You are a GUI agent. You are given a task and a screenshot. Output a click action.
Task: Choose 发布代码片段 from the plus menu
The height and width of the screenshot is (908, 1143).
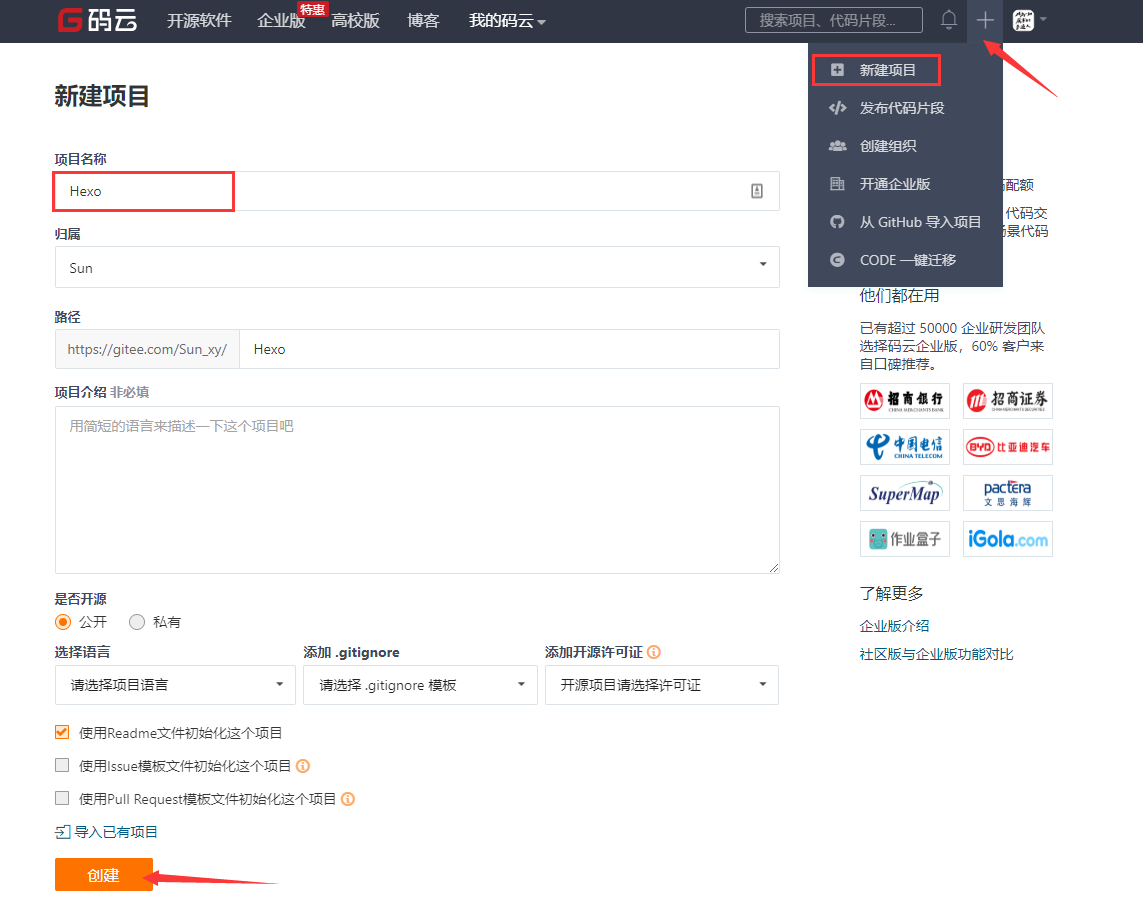905,108
